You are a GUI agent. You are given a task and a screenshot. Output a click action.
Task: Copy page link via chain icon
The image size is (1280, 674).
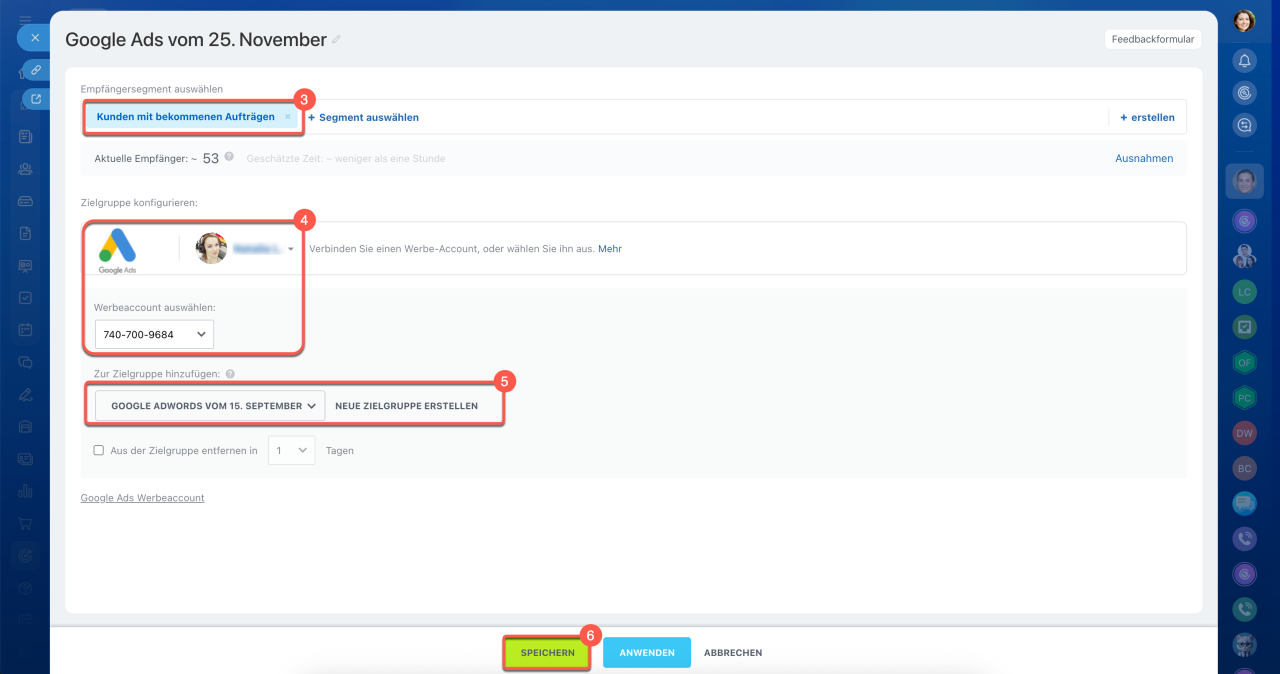pyautogui.click(x=36, y=70)
